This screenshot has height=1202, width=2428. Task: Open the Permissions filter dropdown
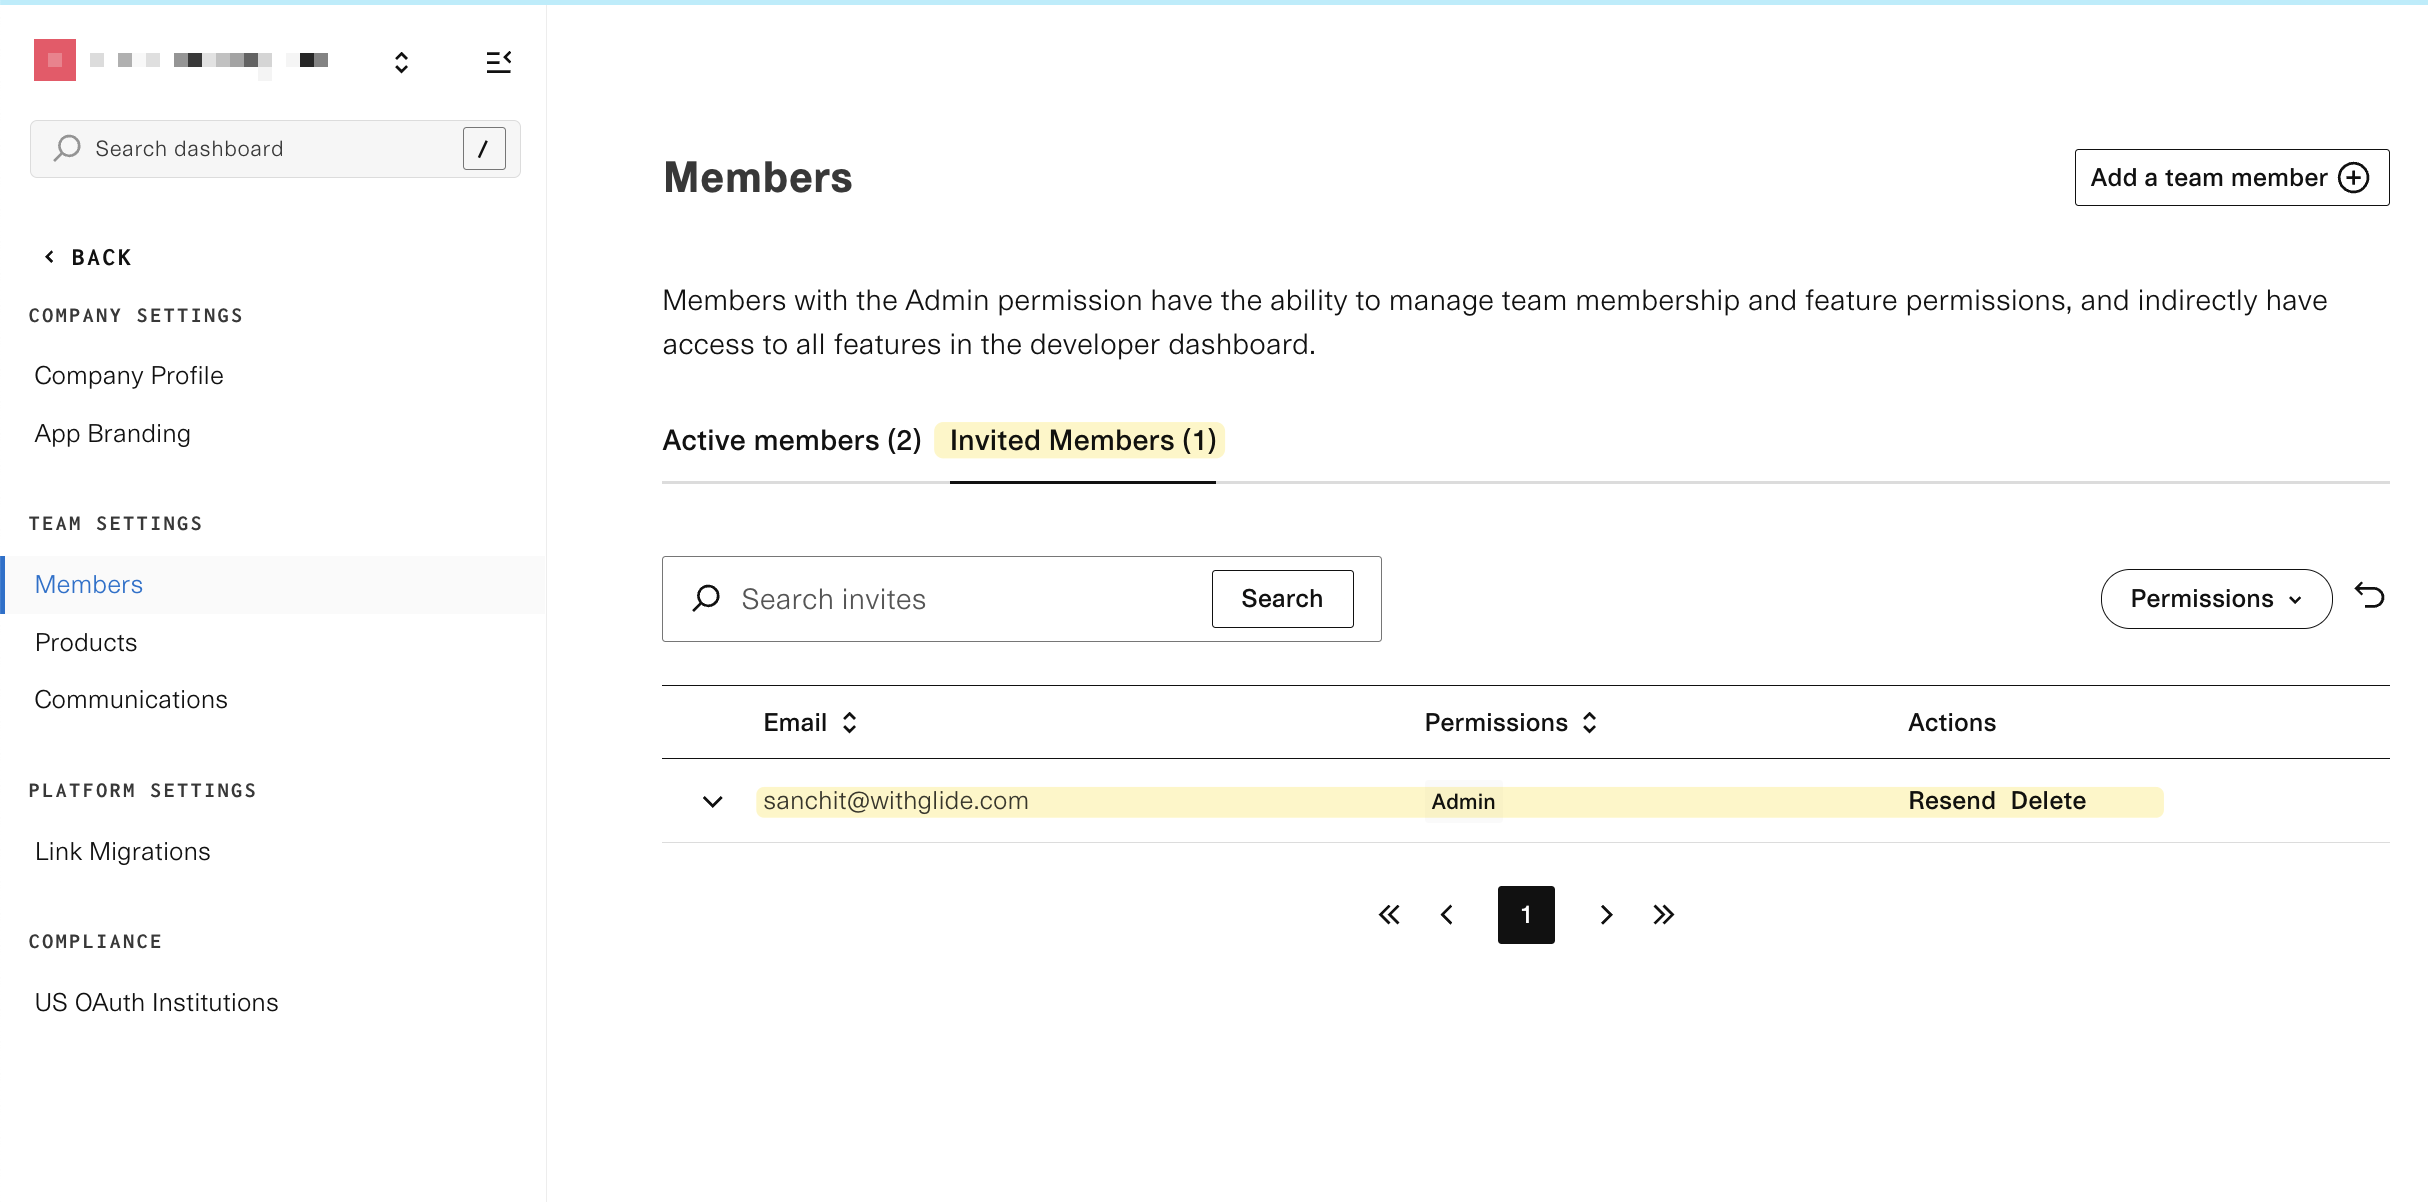pyautogui.click(x=2216, y=598)
